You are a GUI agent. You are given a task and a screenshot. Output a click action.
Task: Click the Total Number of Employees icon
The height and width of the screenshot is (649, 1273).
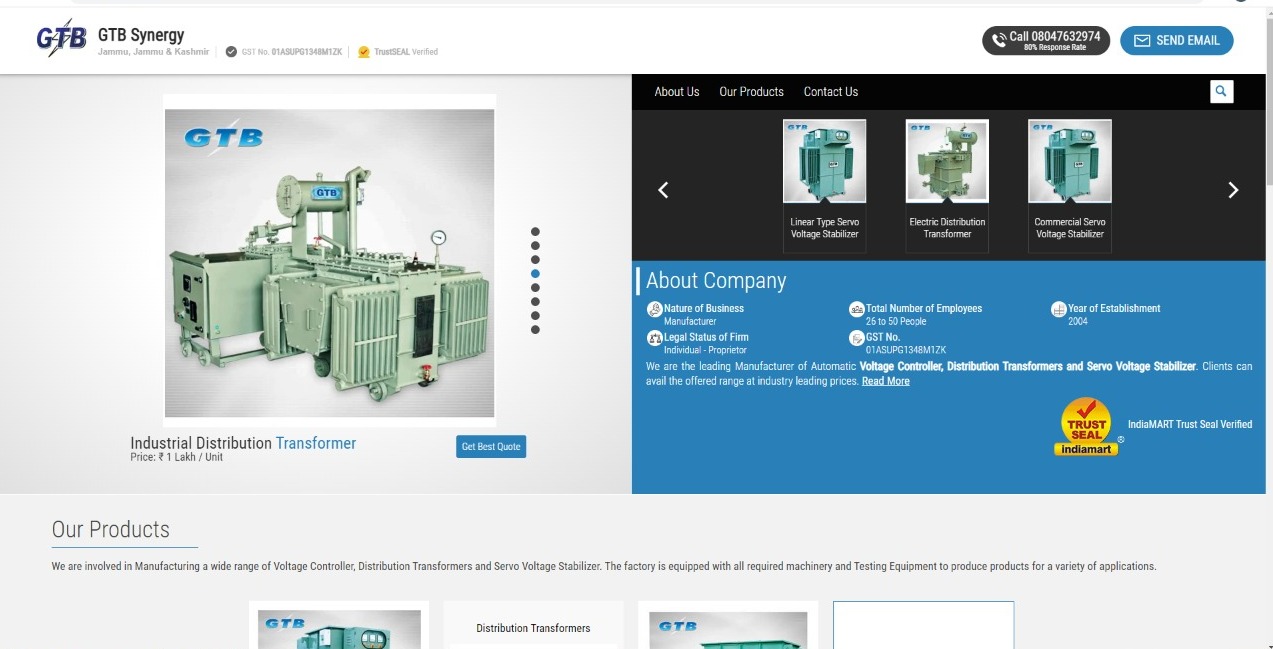coord(856,309)
